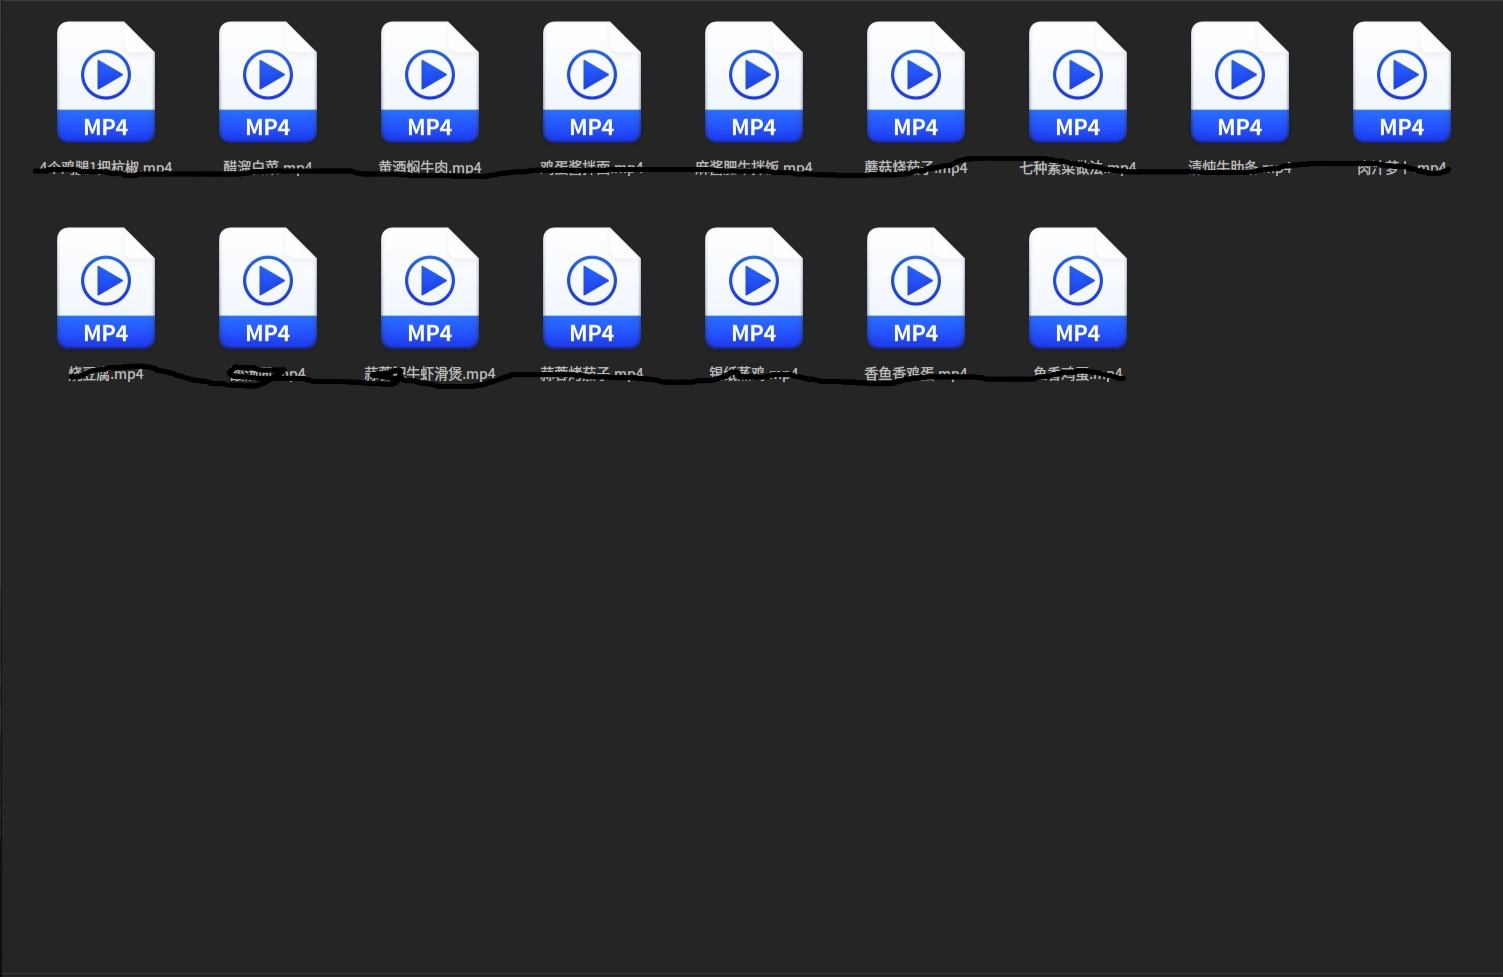This screenshot has height=977, width=1503.
Task: Select the 蒜蓉烤茄子.mp4 file icon
Action: [x=592, y=288]
